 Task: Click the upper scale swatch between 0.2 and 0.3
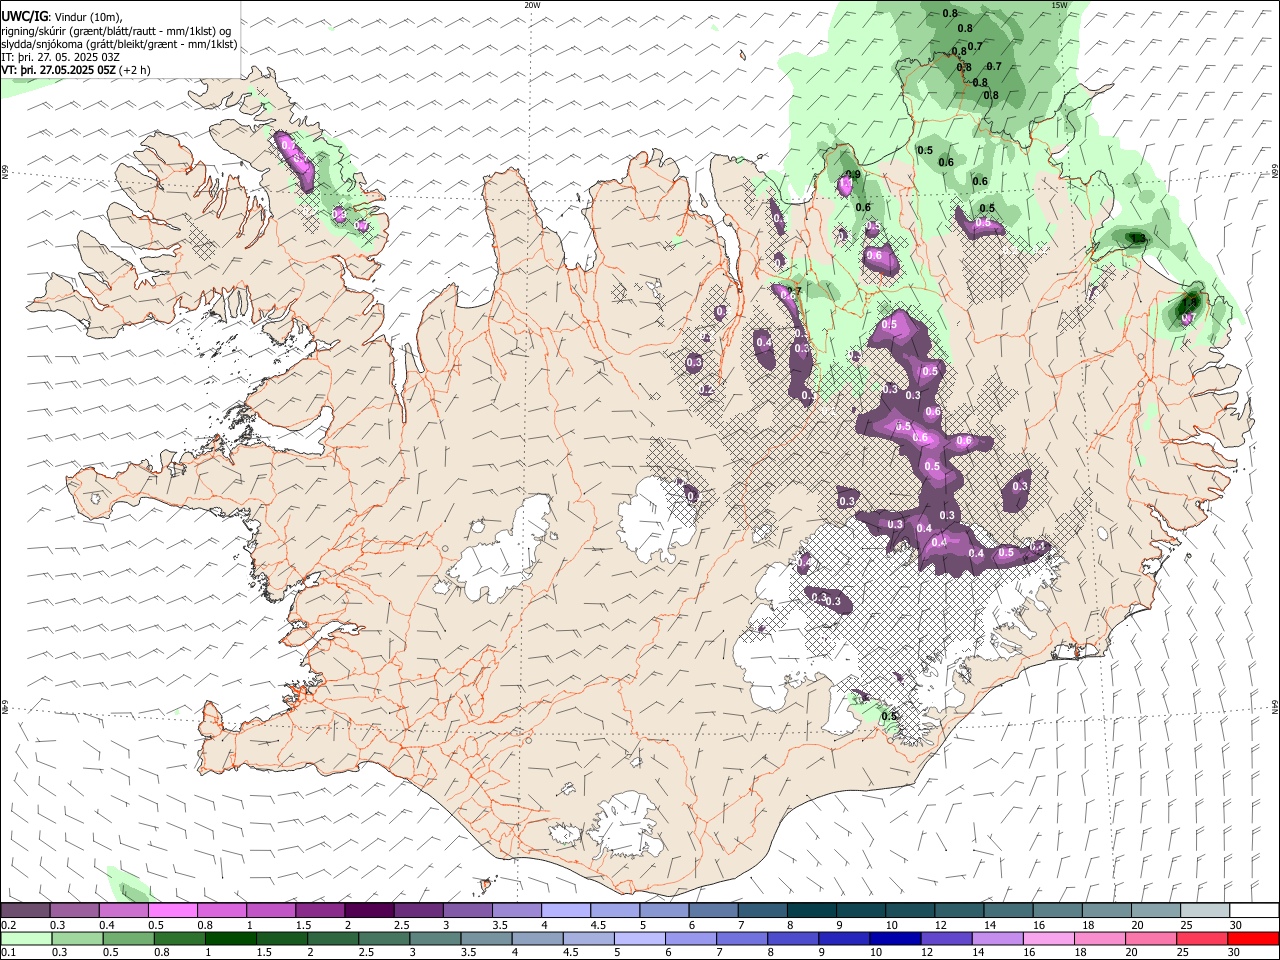click(x=26, y=911)
